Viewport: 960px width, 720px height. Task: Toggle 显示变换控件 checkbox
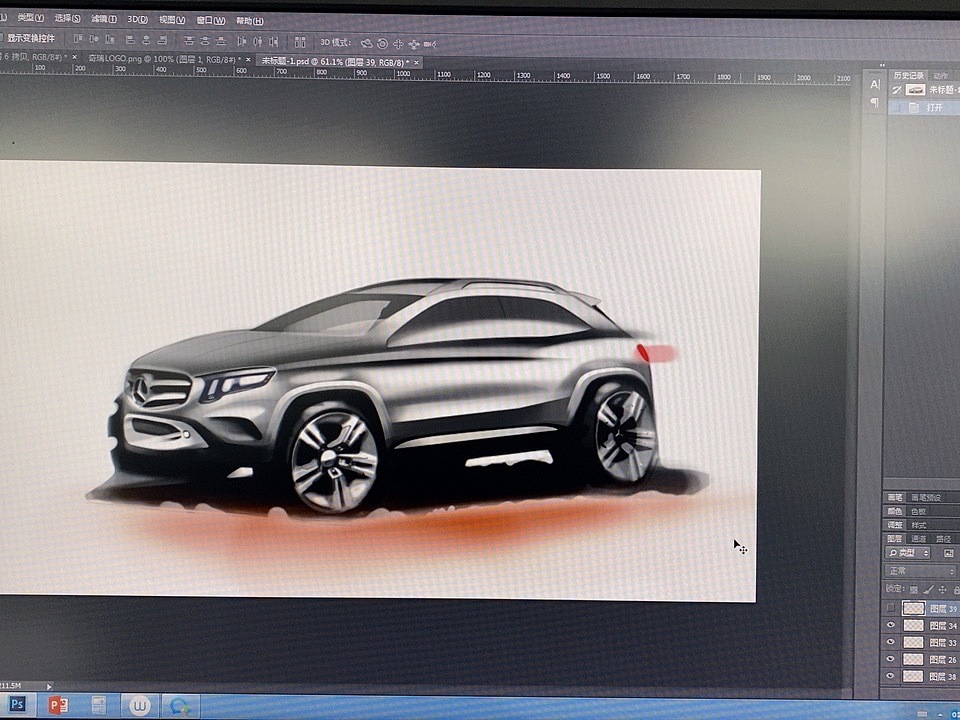pos(2,38)
